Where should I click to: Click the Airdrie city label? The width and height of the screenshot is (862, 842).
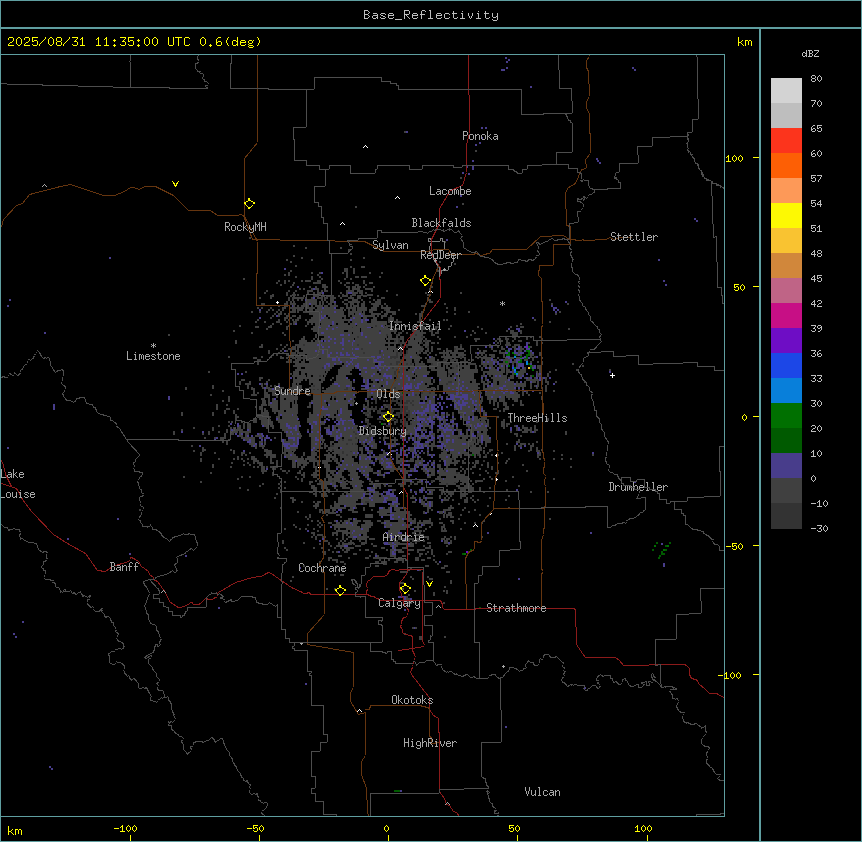click(404, 537)
